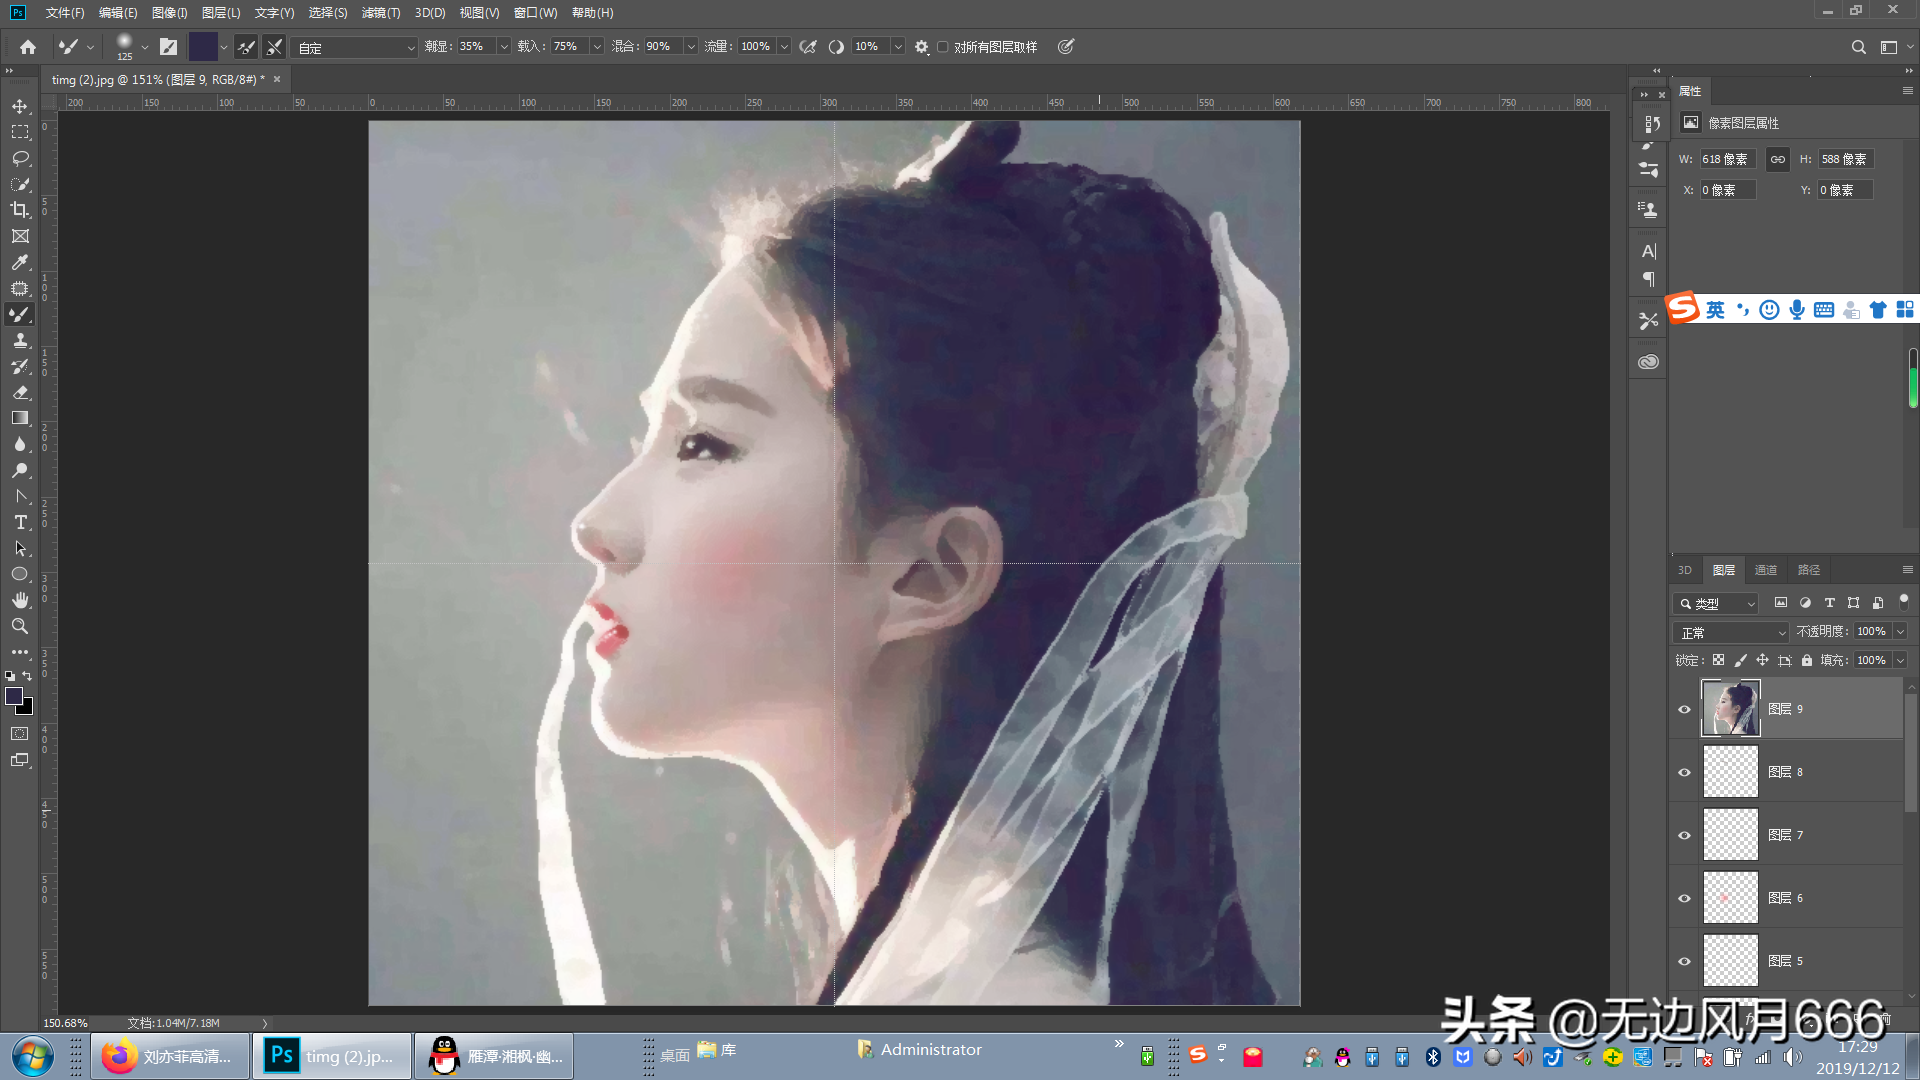Select the Eyedropper tool

coord(20,262)
